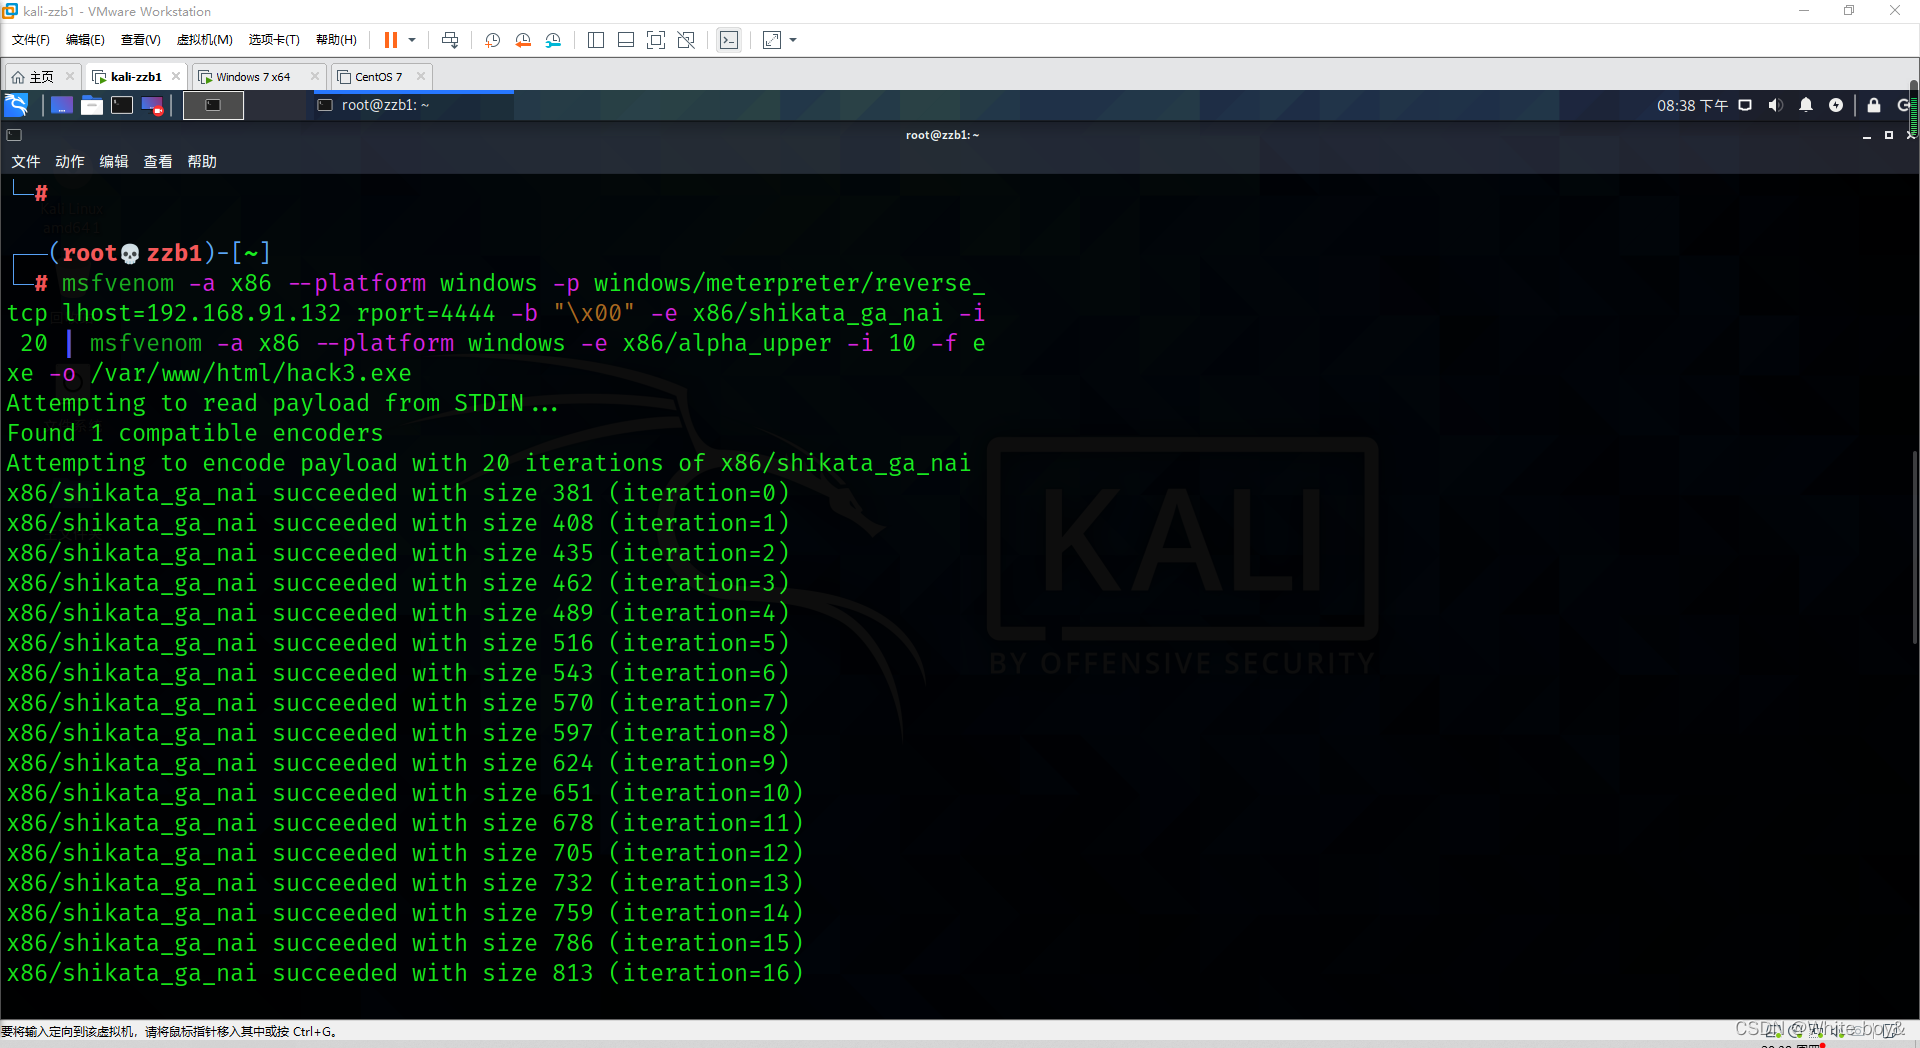
Task: Close the kali-zzb1 tab
Action: (x=176, y=76)
